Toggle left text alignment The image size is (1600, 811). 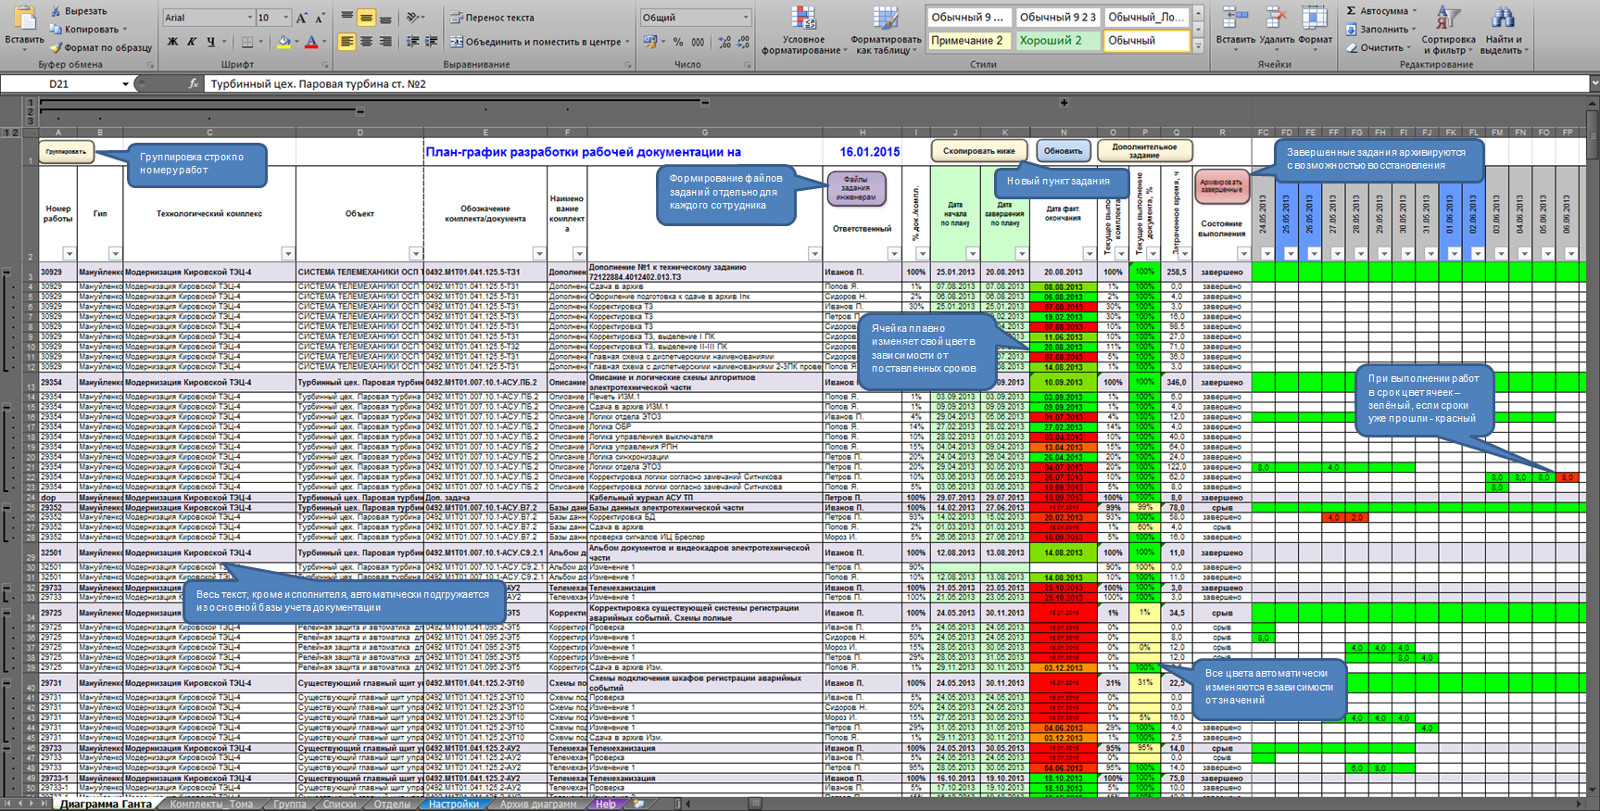(x=346, y=42)
